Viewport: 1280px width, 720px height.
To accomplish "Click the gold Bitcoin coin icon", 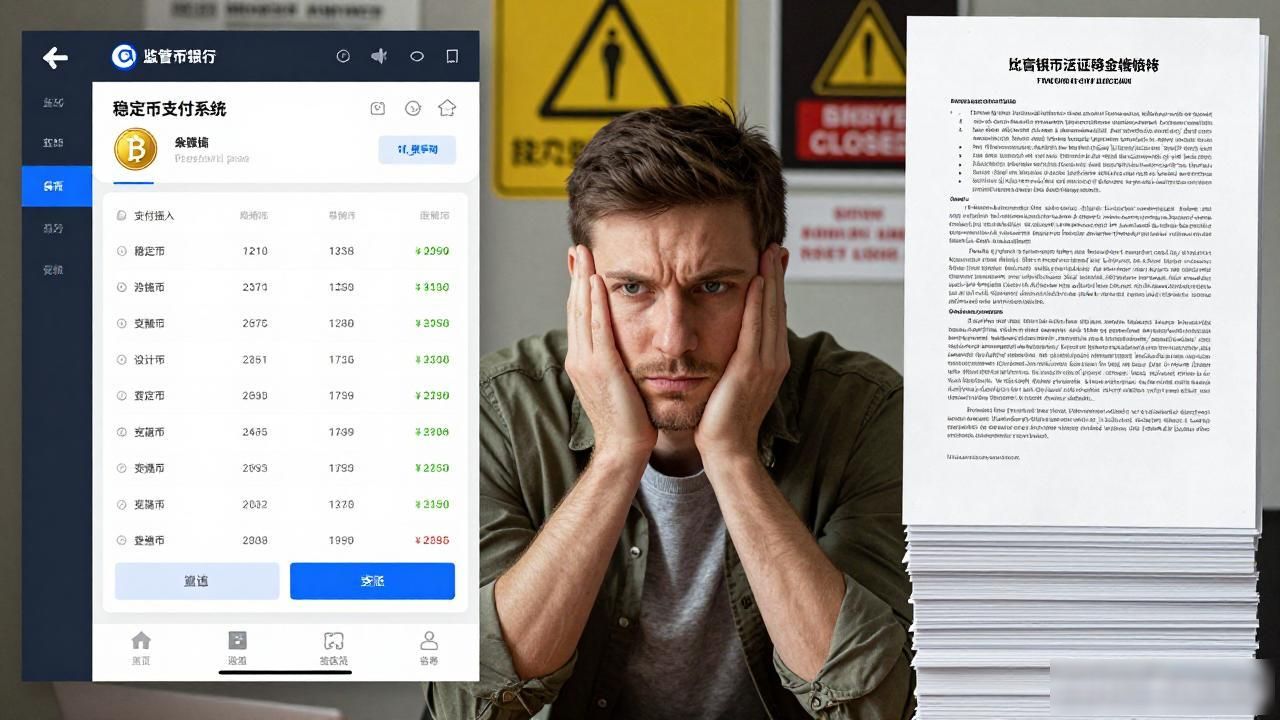I will pos(136,150).
